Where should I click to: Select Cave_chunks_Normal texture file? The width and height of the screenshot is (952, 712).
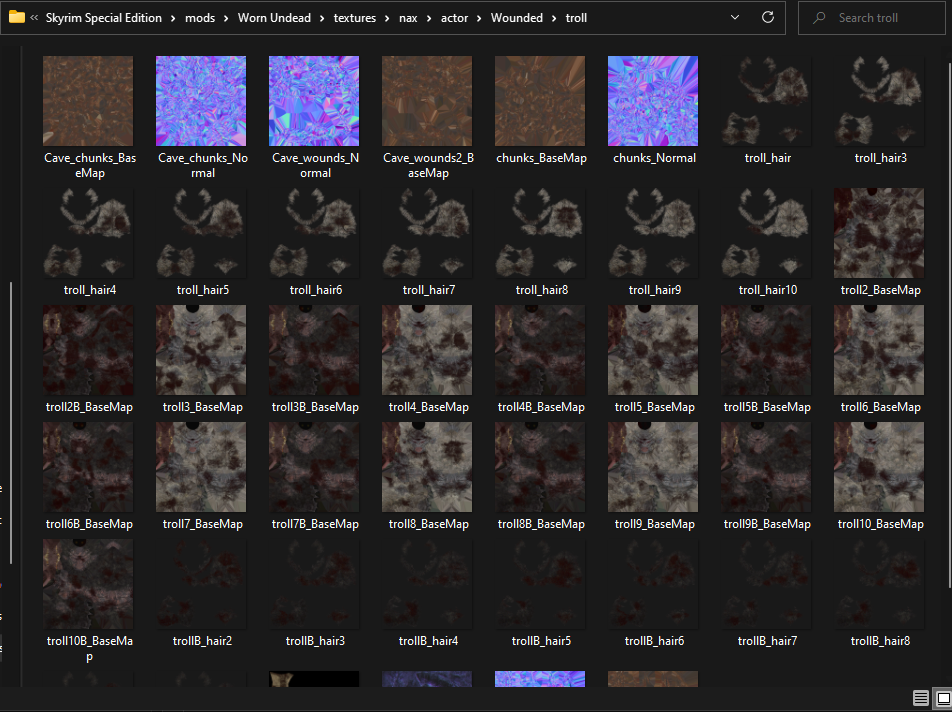(x=202, y=118)
